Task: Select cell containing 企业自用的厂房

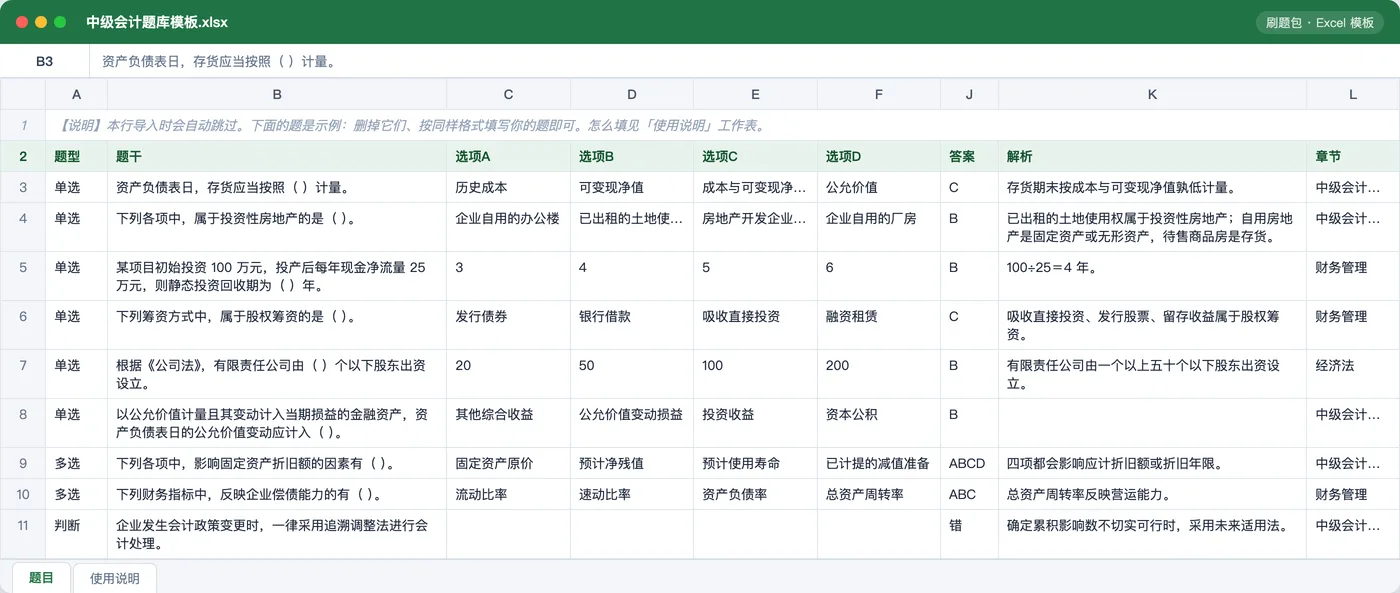Action: [879, 227]
